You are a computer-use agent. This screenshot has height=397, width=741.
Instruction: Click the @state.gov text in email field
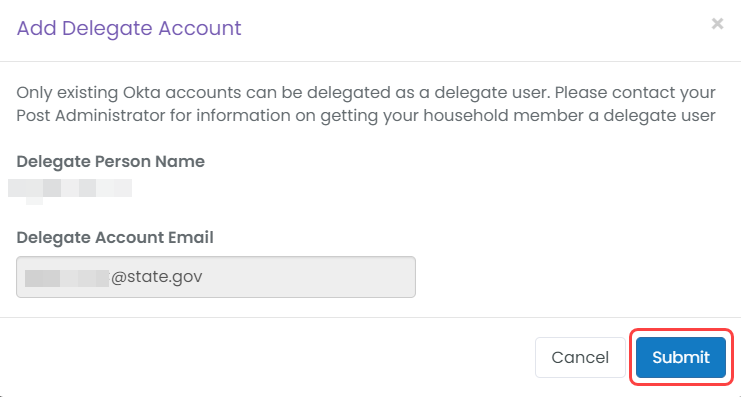pyautogui.click(x=156, y=277)
